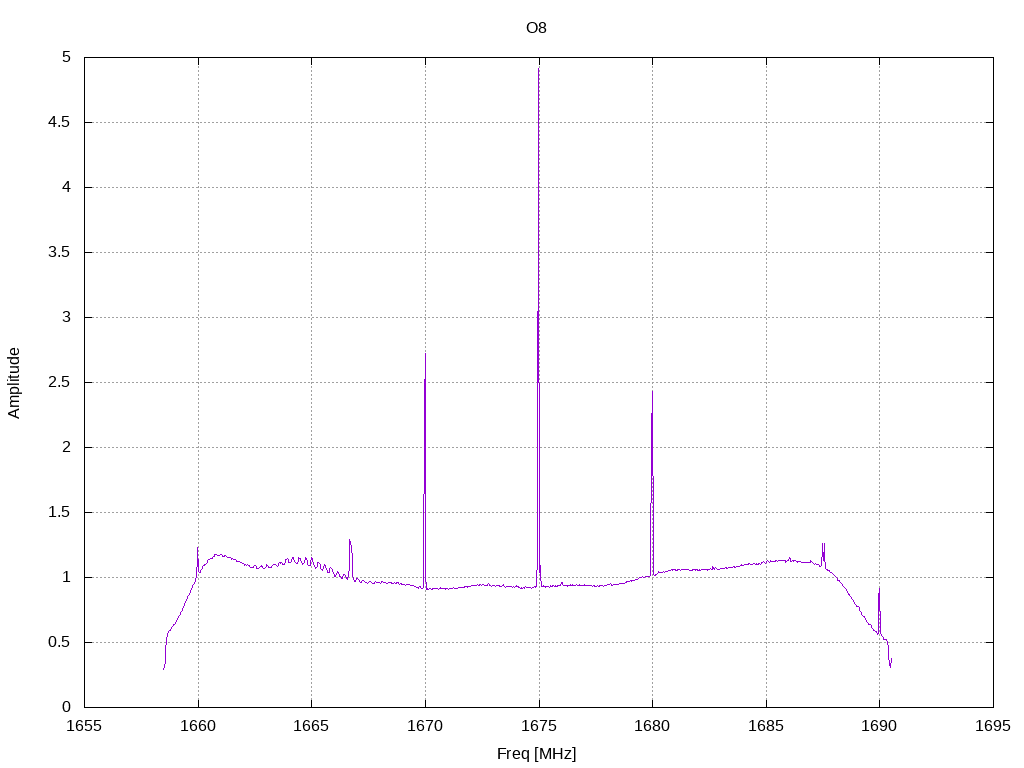Click the 'Amplitude' y-axis label

point(14,383)
